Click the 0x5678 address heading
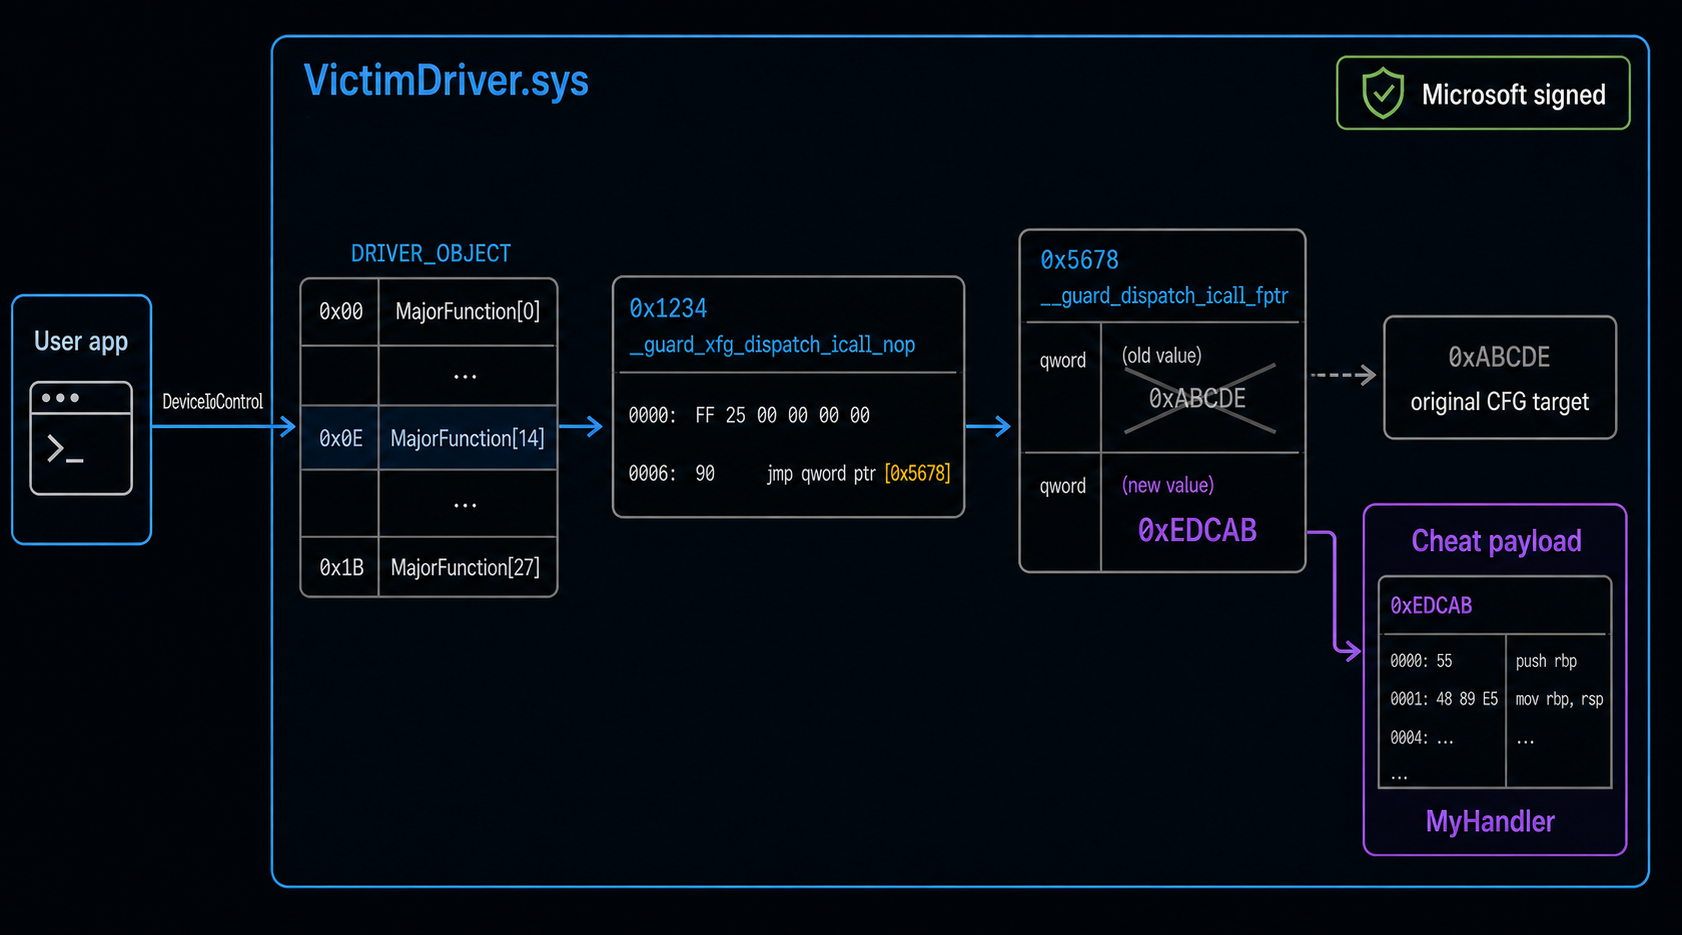This screenshot has height=935, width=1682. tap(1080, 260)
